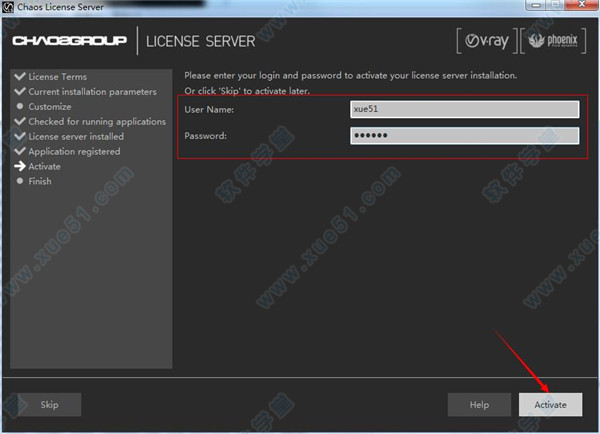This screenshot has width=600, height=434.
Task: Minimize the Chaos License Server window
Action: (x=536, y=5)
